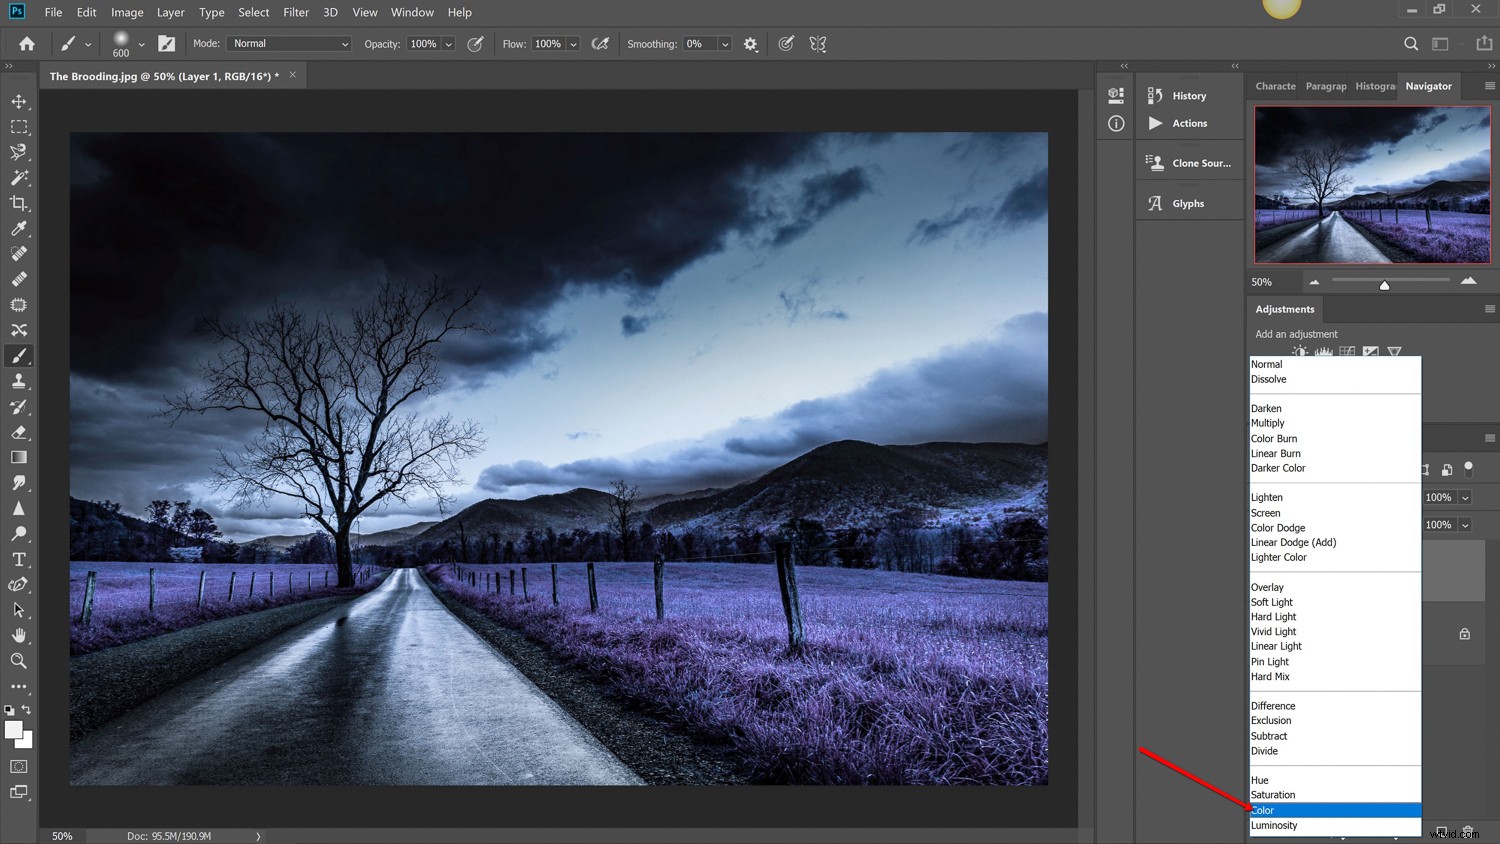The width and height of the screenshot is (1500, 844).
Task: Open the Opacity percentage dropdown
Action: [446, 43]
